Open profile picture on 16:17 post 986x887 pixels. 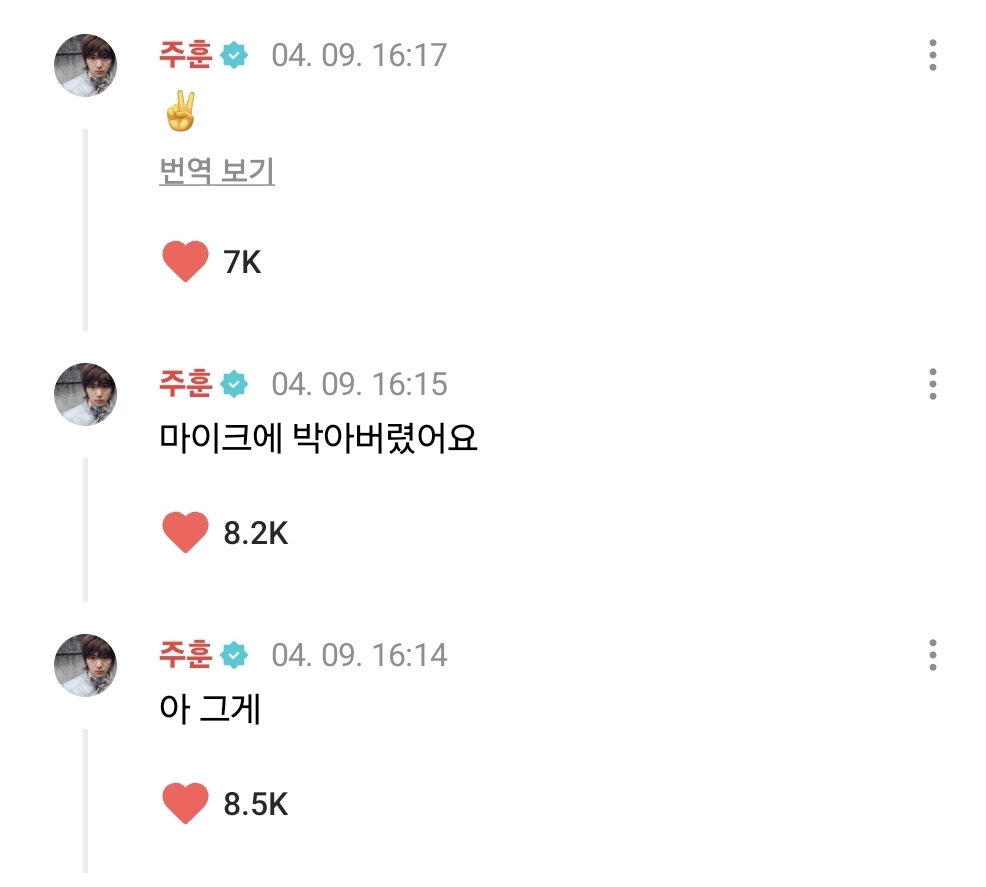point(85,65)
